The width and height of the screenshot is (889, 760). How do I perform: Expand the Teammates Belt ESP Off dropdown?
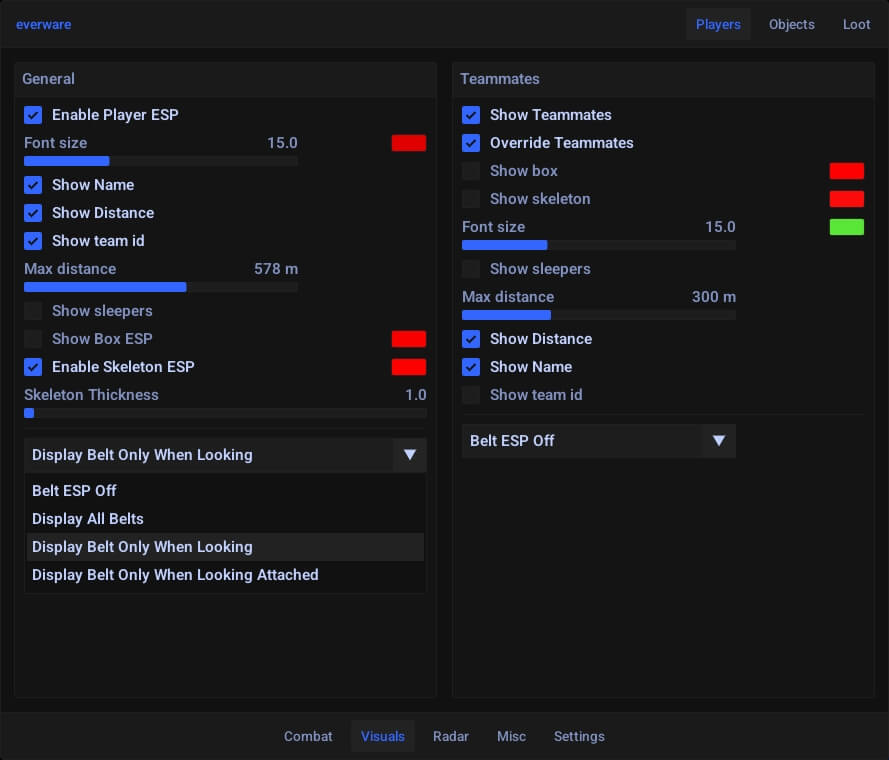point(718,441)
